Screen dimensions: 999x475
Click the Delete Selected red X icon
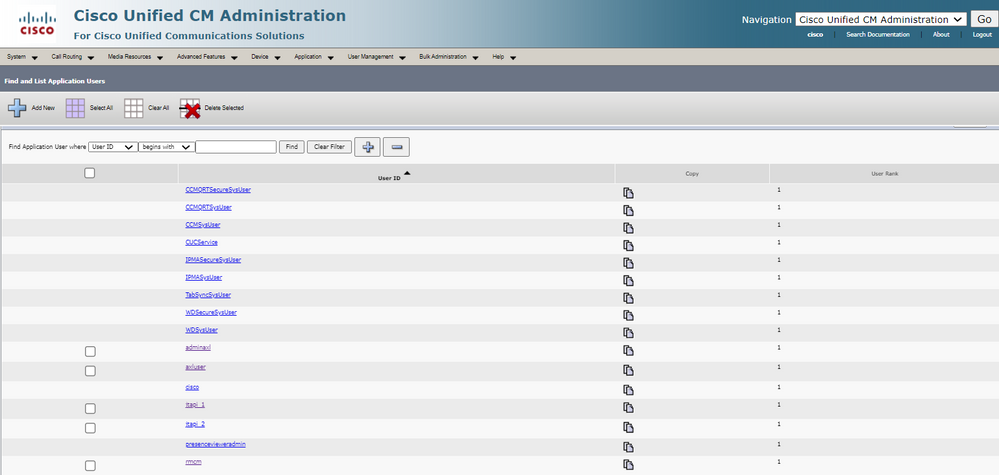(x=190, y=109)
